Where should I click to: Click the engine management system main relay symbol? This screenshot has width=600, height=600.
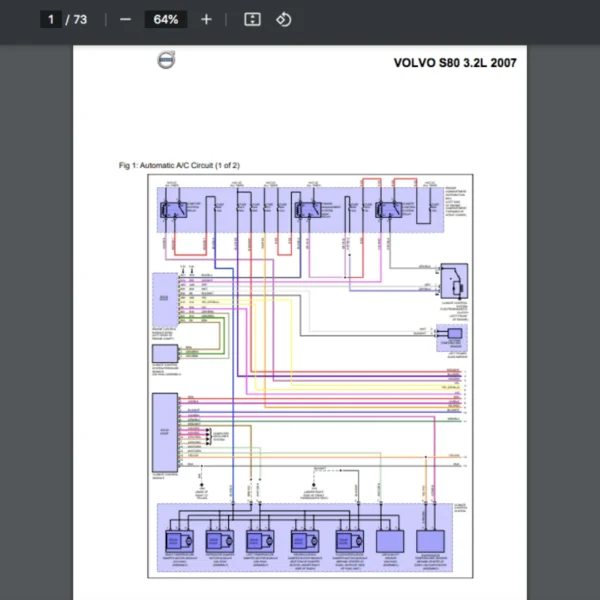click(308, 210)
